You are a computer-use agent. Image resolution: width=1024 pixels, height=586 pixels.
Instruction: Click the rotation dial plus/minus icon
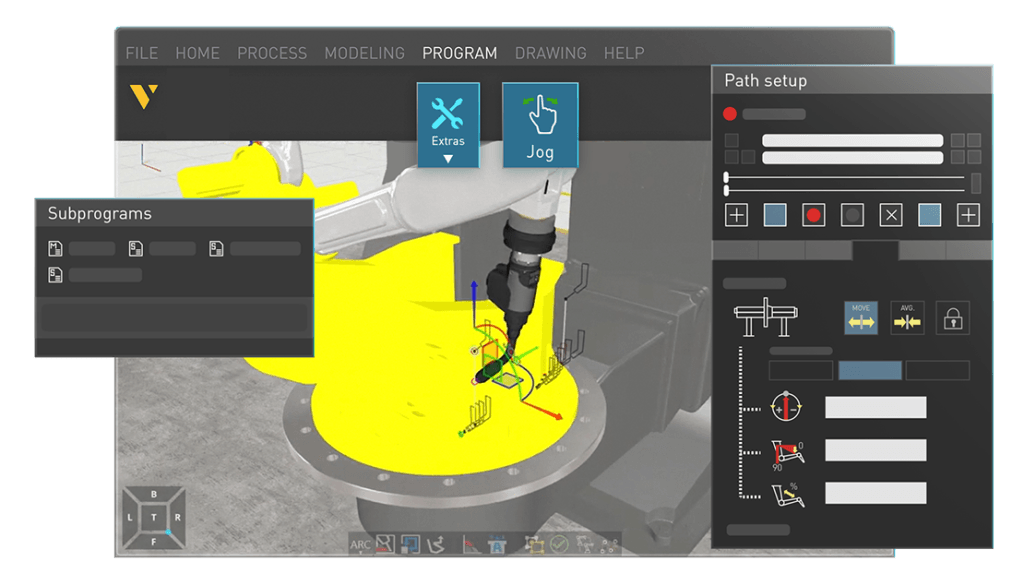coord(786,407)
